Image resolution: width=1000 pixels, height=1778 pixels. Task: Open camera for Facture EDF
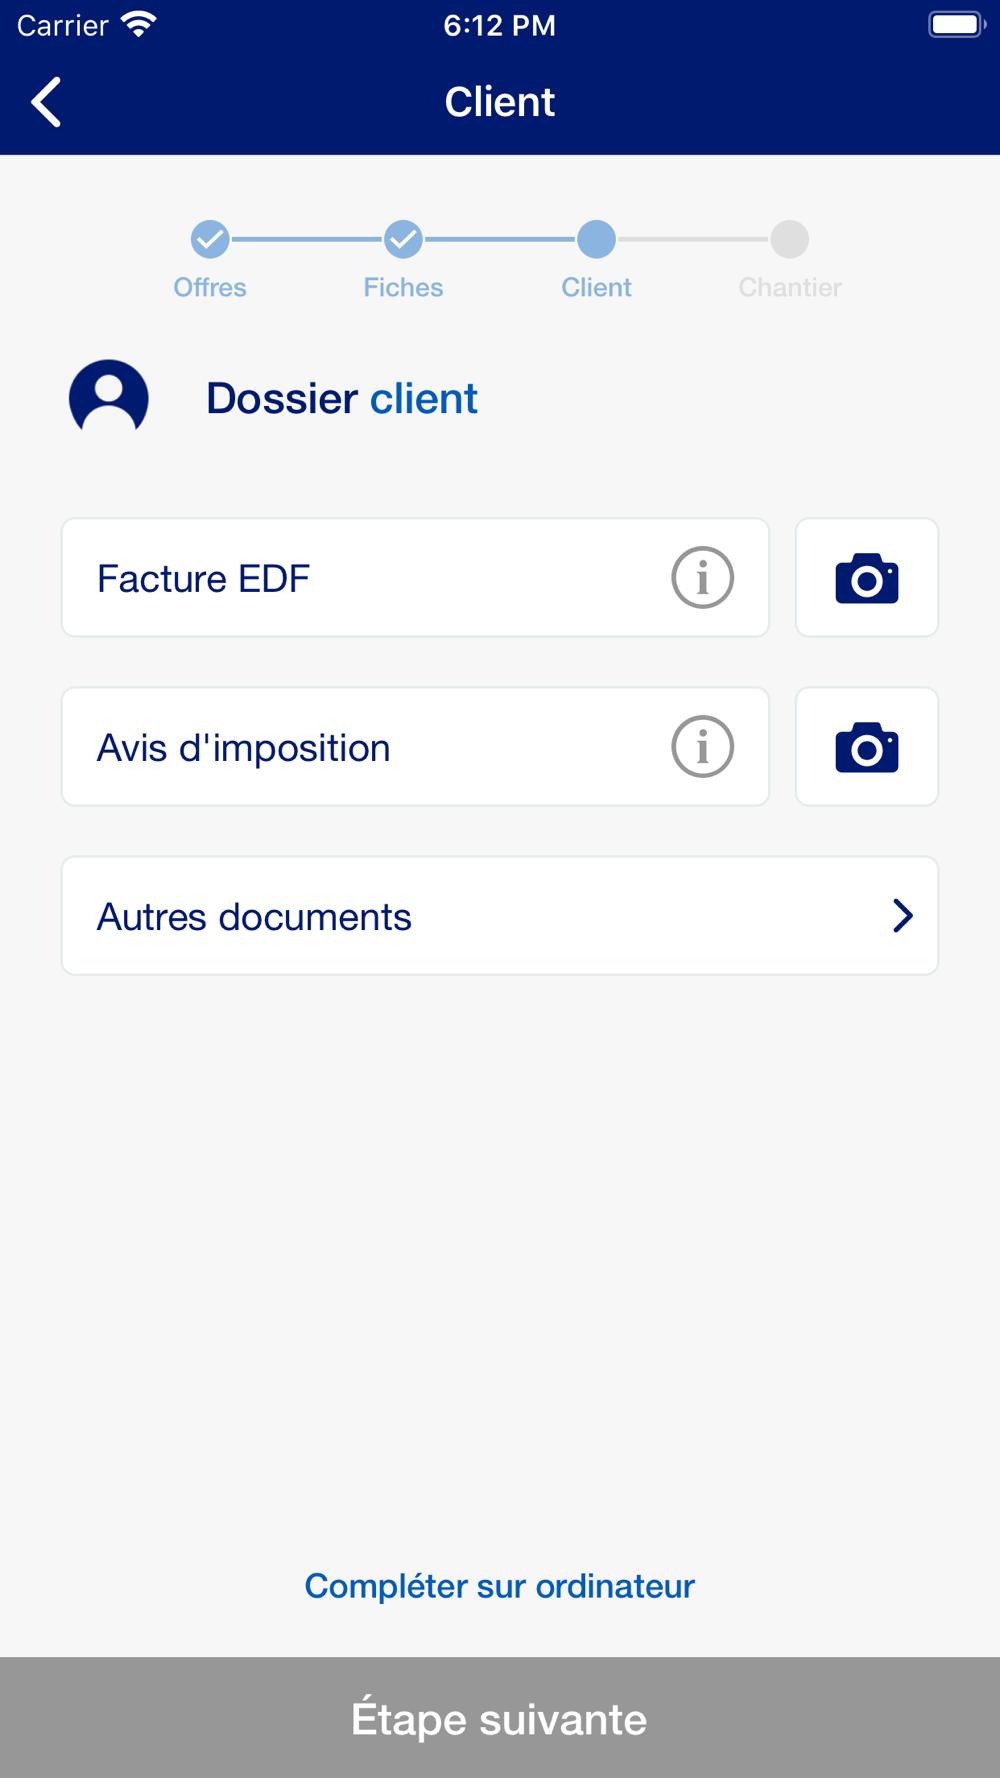pyautogui.click(x=867, y=577)
